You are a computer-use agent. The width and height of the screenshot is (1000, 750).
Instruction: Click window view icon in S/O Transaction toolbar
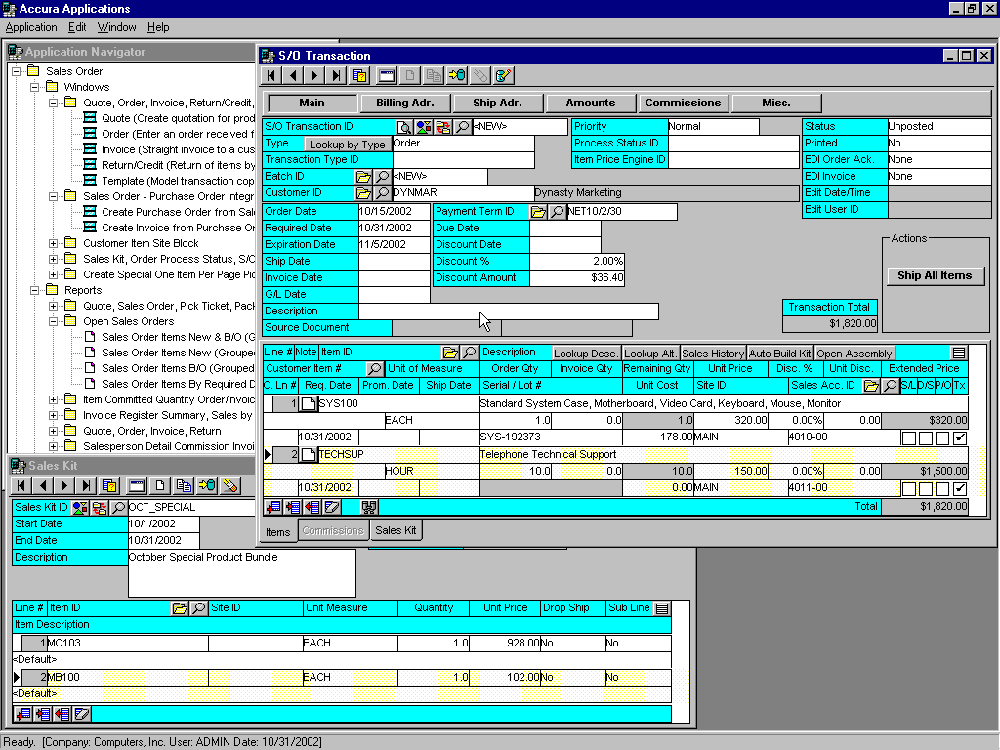point(386,75)
